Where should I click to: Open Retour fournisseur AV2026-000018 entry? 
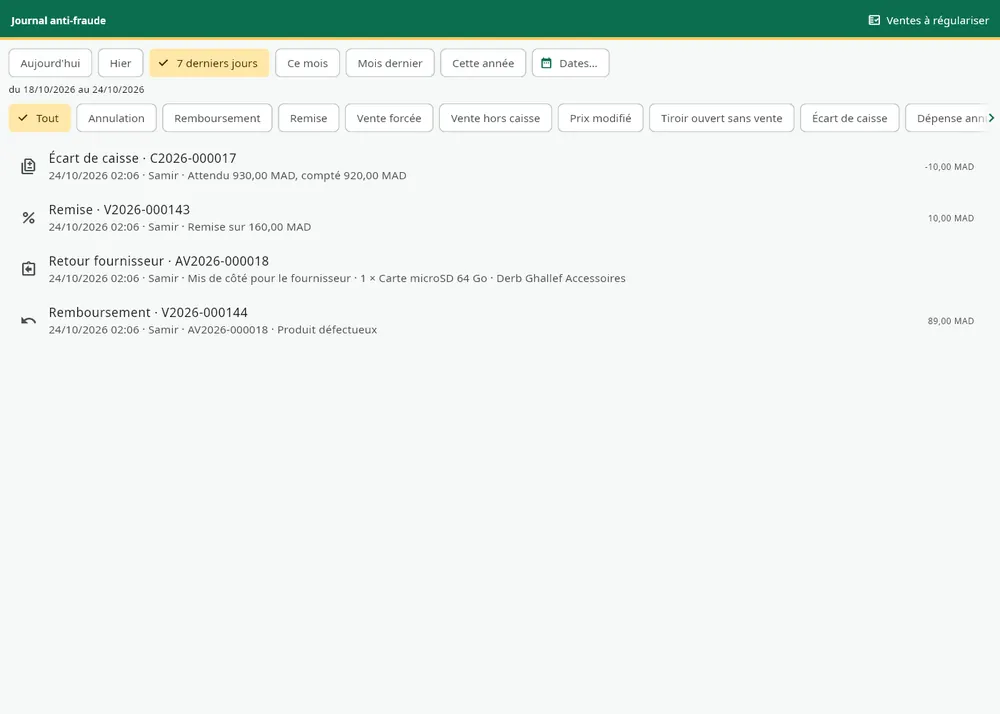500,269
